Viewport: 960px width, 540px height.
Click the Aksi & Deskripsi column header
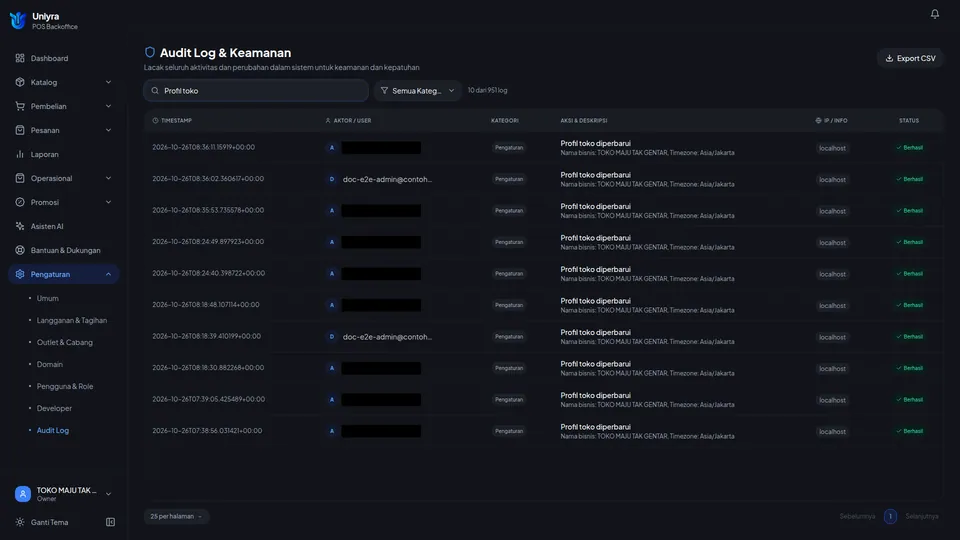[583, 121]
